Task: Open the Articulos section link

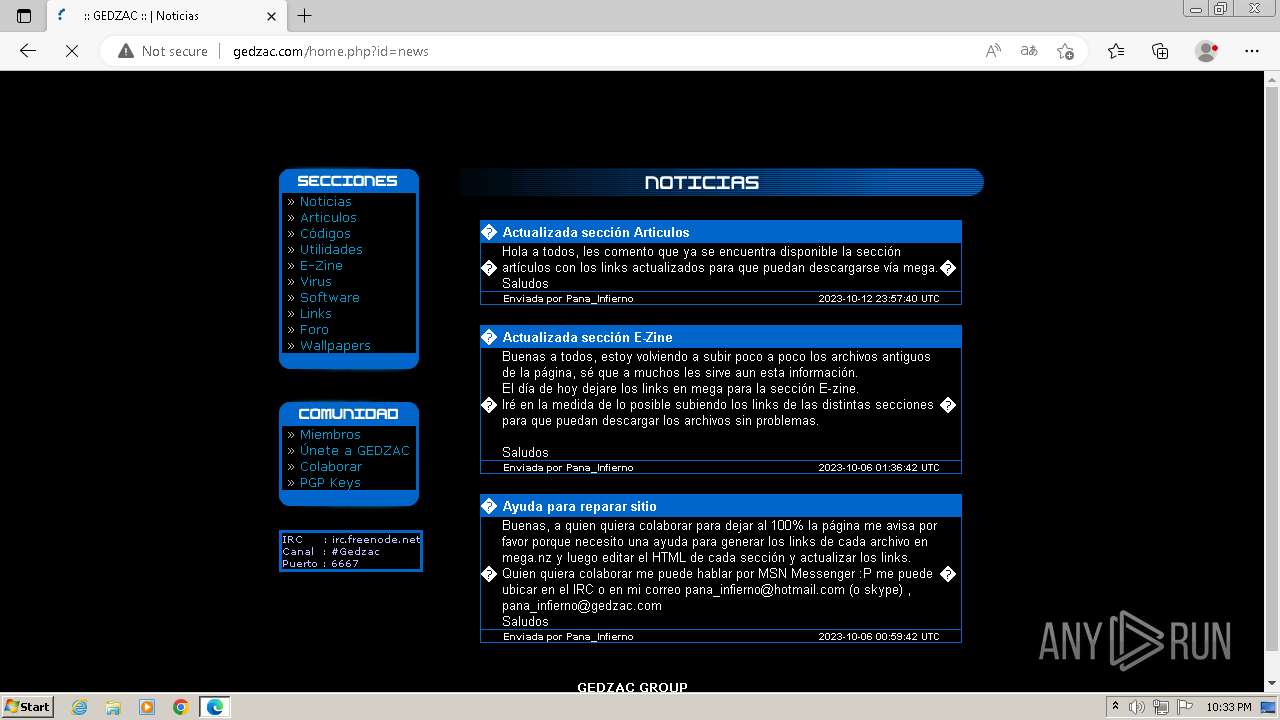Action: [x=328, y=217]
